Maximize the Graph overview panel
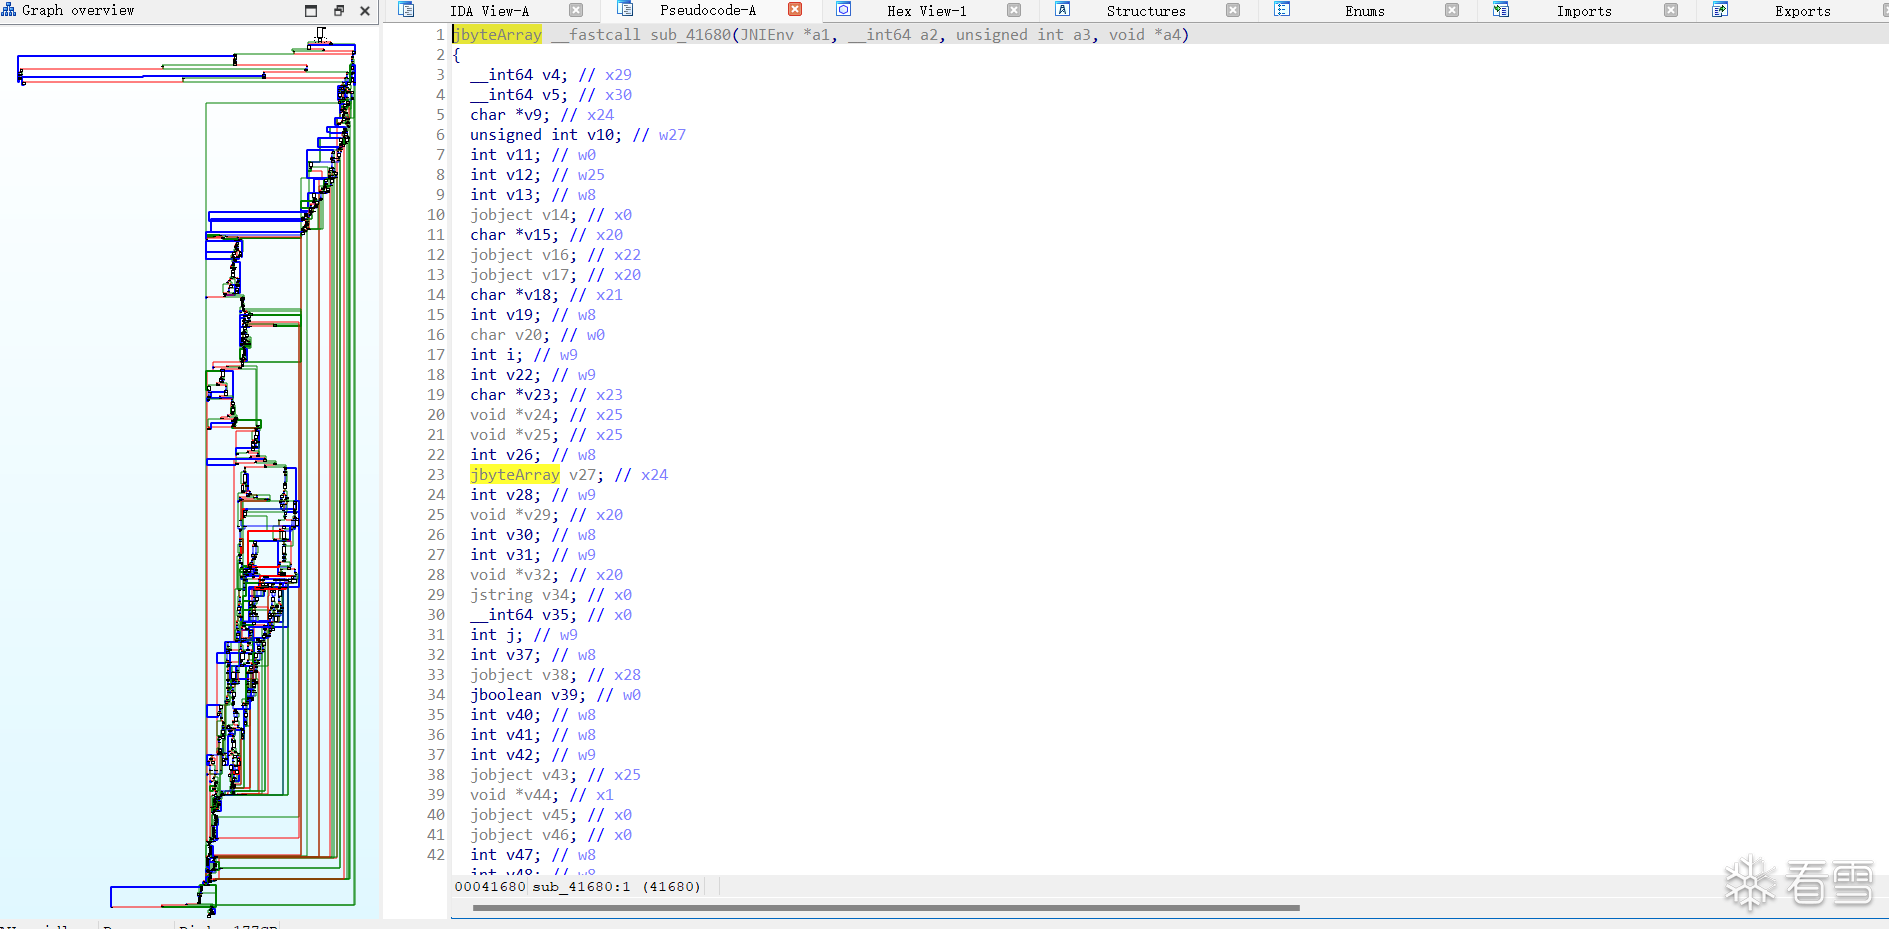 311,11
